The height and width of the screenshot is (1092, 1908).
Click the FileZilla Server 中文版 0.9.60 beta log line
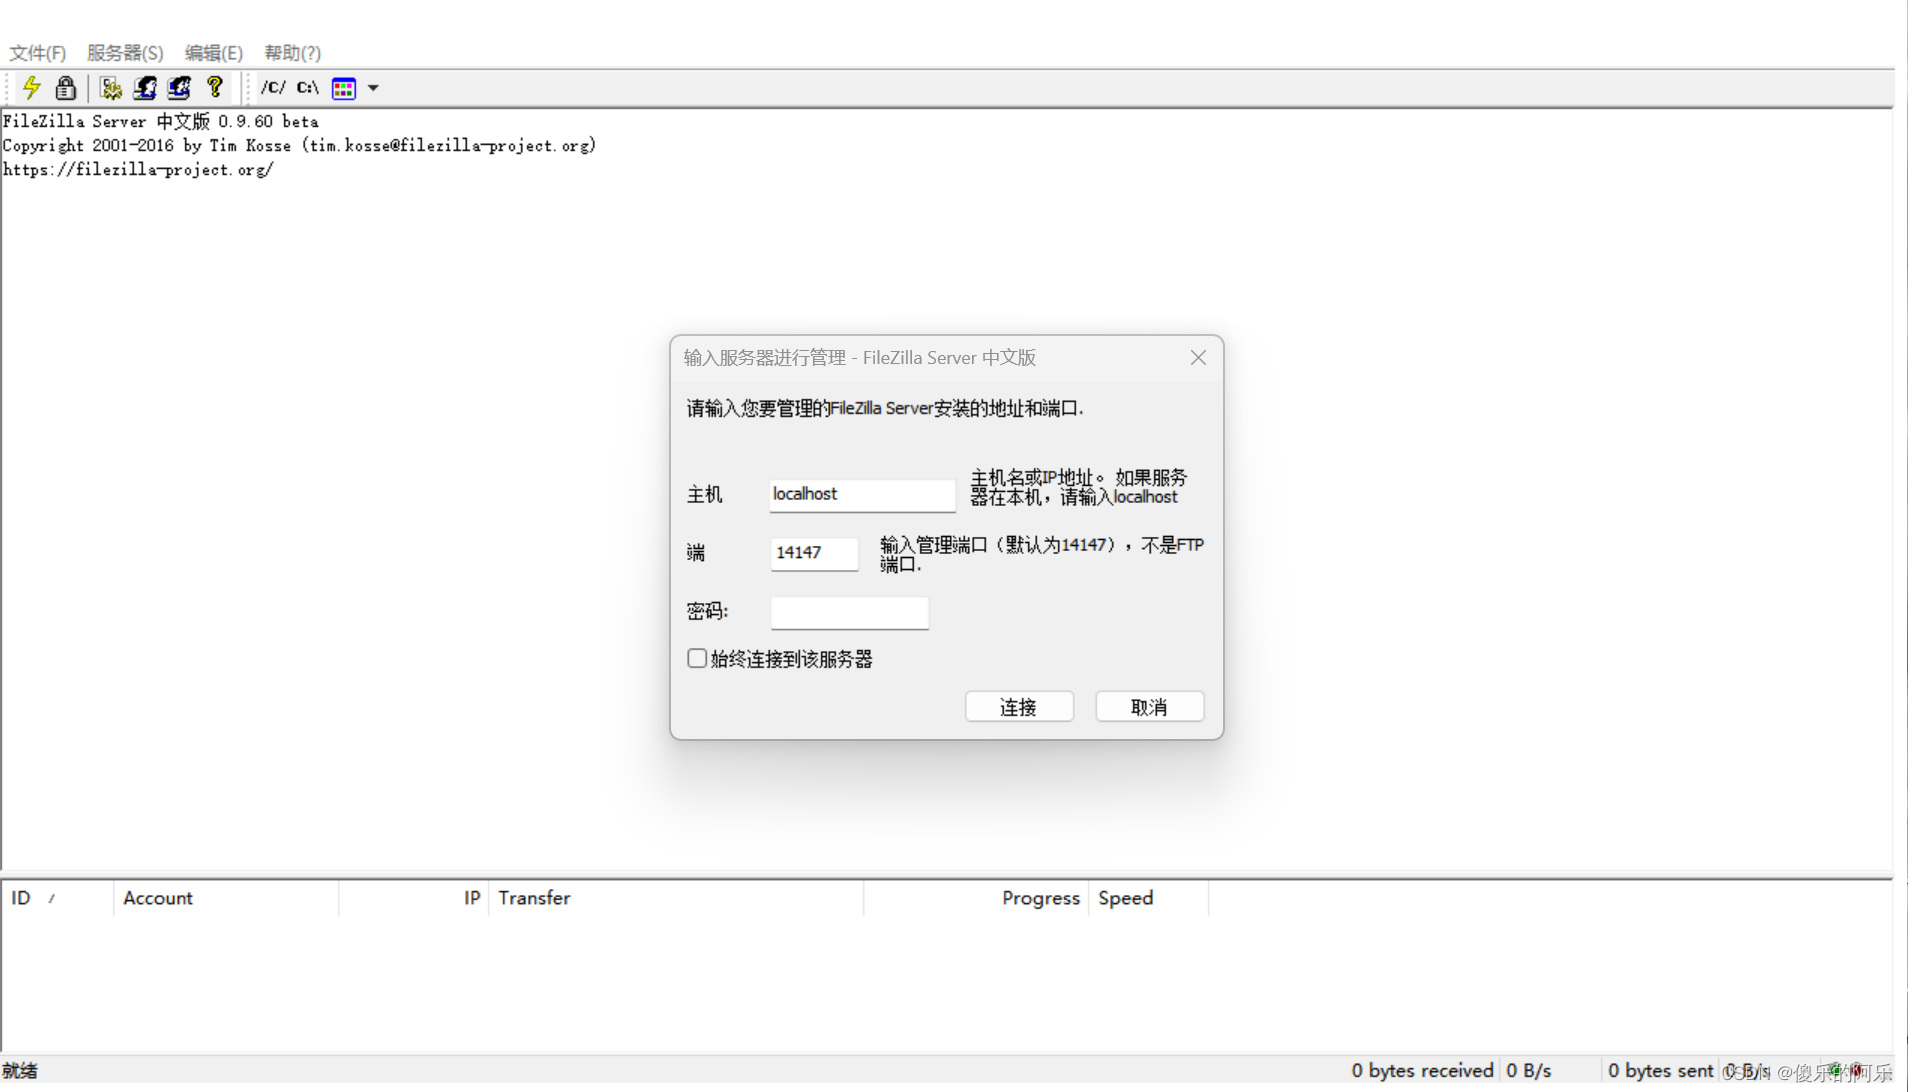click(x=160, y=121)
